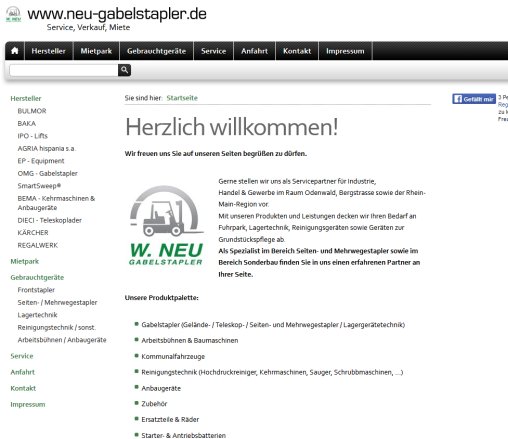This screenshot has width=508, height=439.
Task: Select Kontakt in the sidebar
Action: pyautogui.click(x=23, y=388)
